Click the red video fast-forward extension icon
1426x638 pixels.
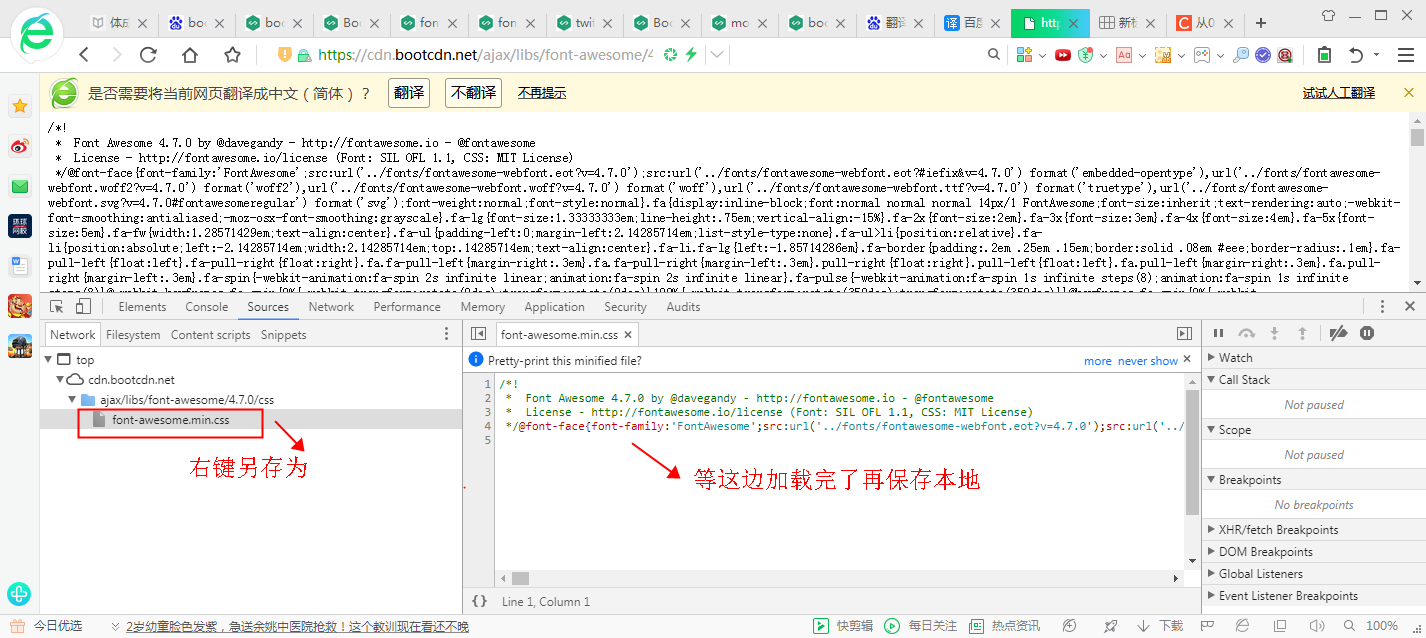tap(1063, 55)
